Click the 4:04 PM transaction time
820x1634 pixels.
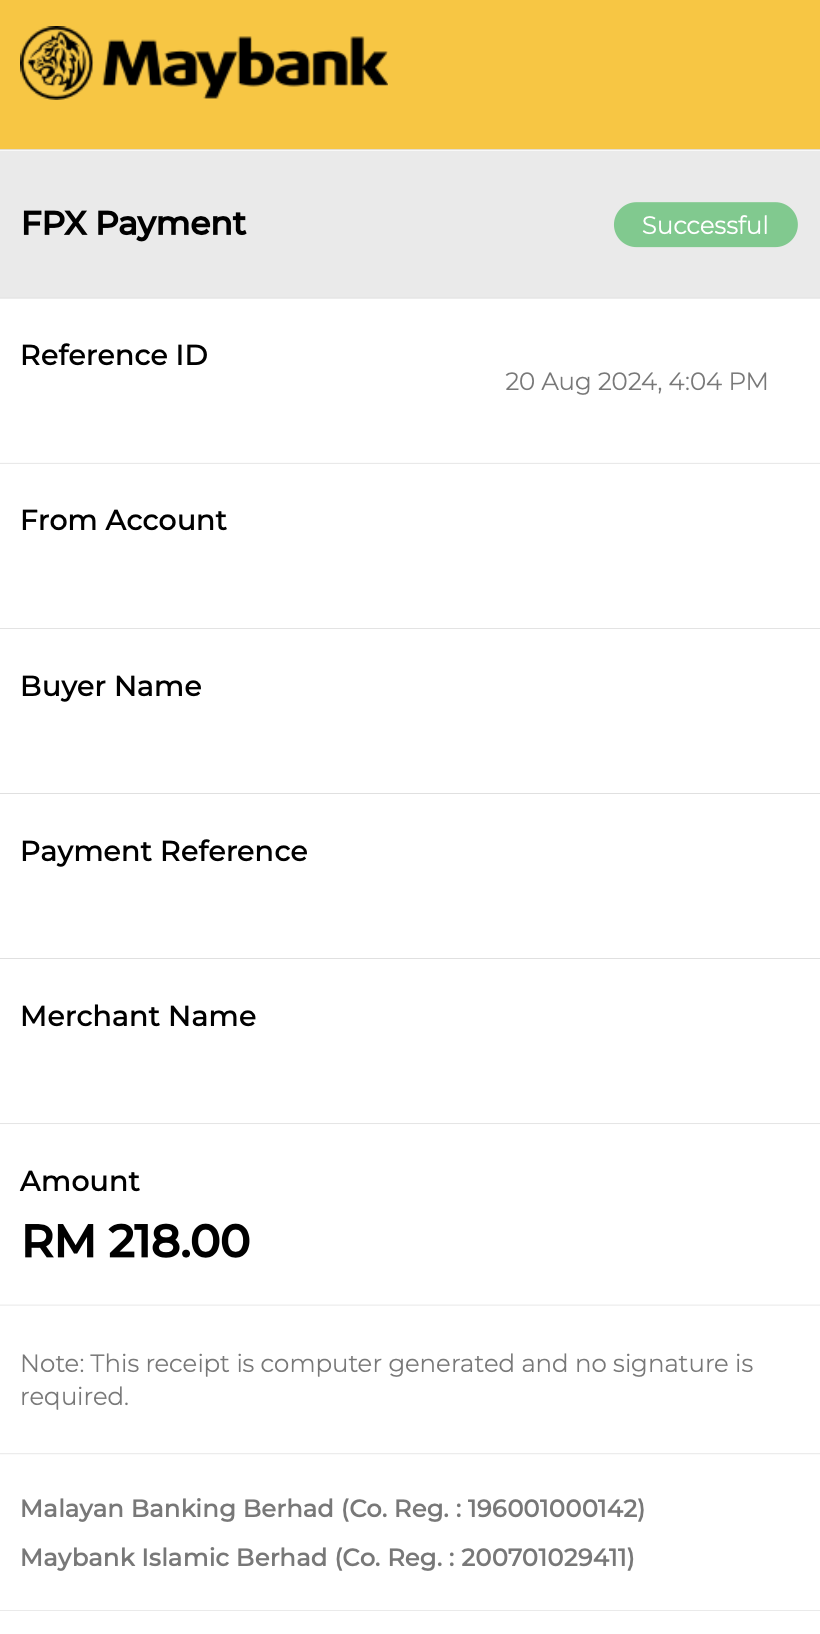click(718, 382)
